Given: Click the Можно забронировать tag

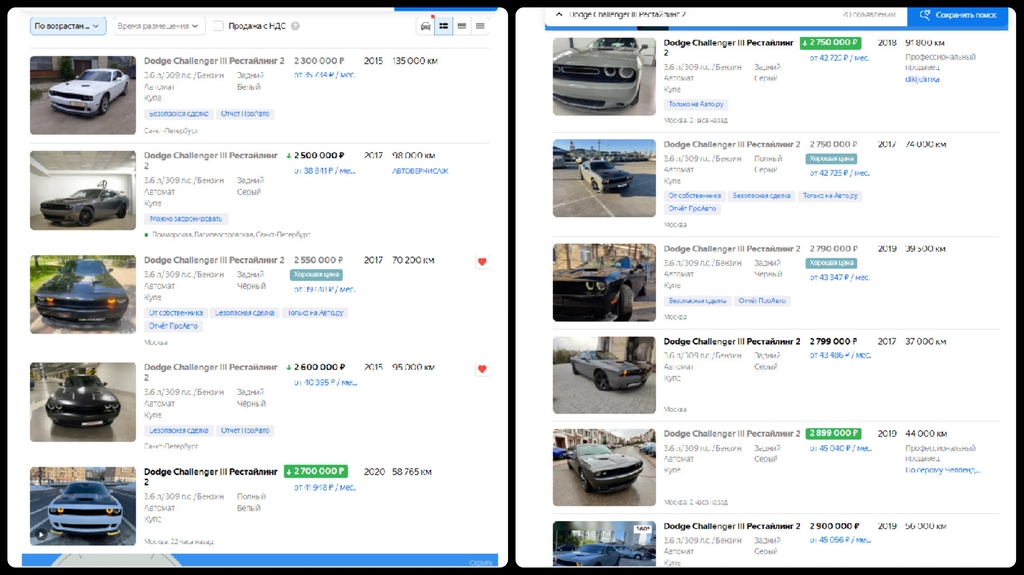Looking at the screenshot, I should (186, 219).
